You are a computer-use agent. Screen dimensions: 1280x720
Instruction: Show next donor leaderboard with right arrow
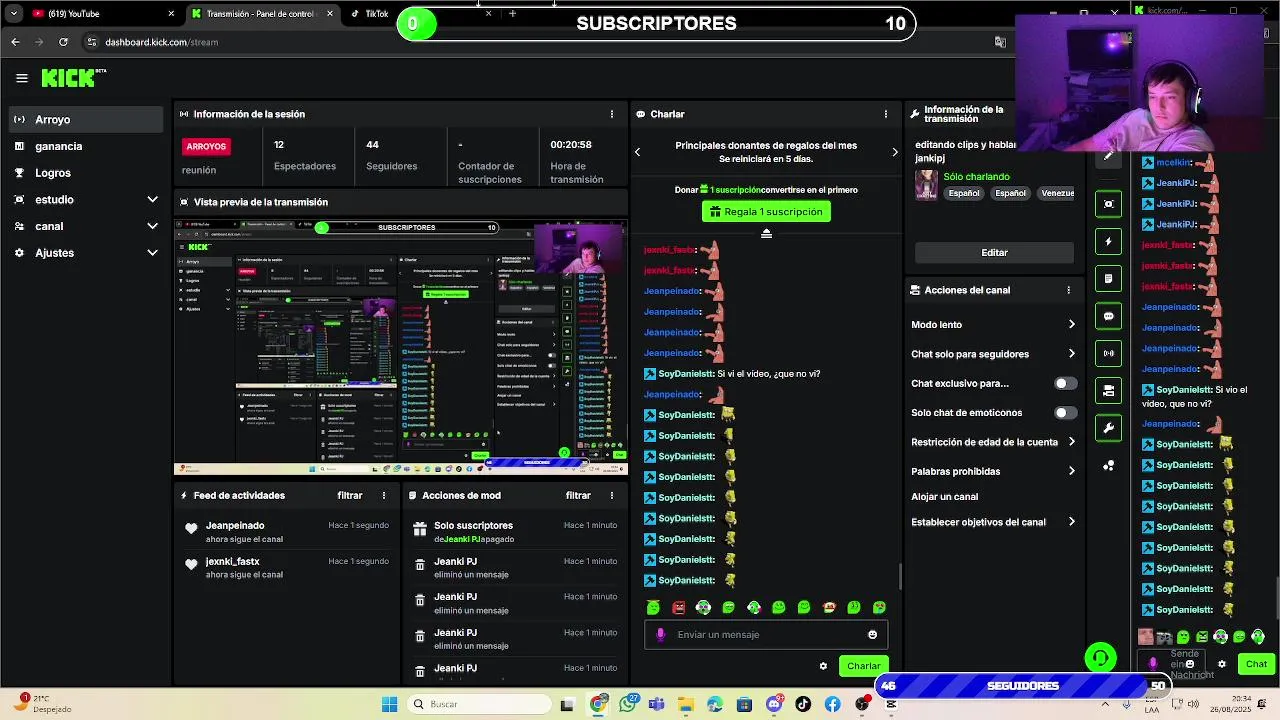tap(895, 152)
